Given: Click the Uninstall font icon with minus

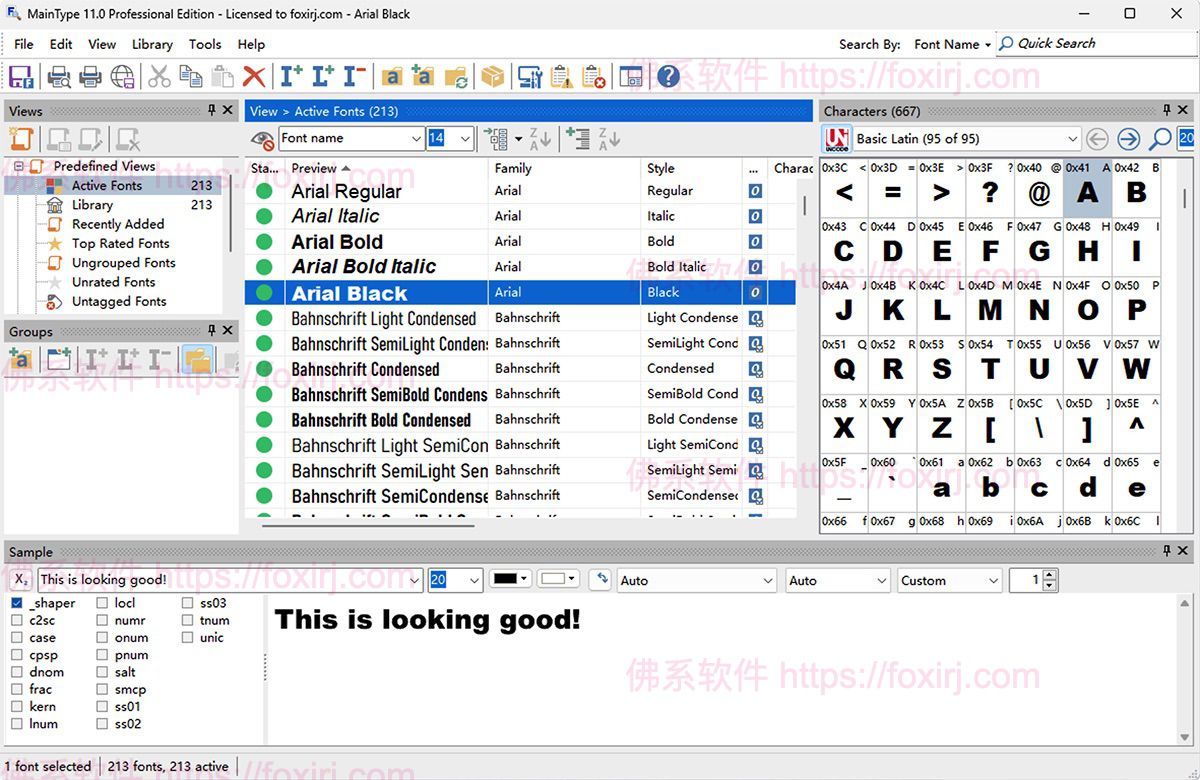Looking at the screenshot, I should pos(354,77).
